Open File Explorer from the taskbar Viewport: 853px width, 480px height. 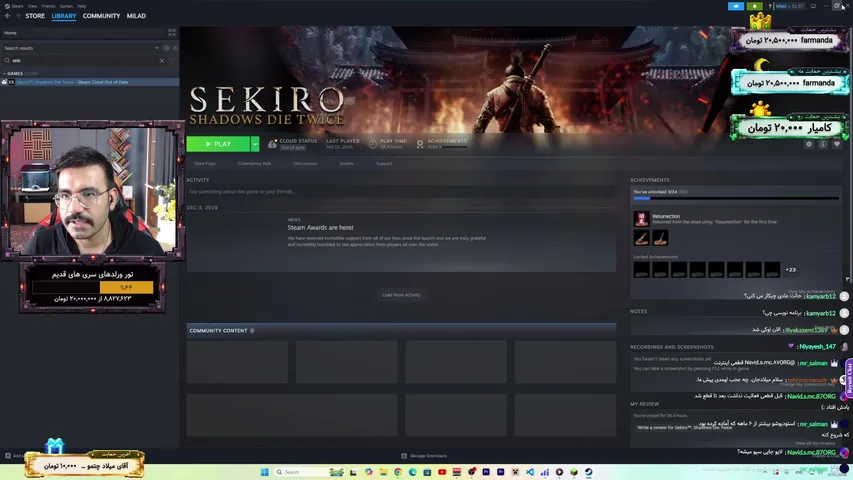click(384, 472)
